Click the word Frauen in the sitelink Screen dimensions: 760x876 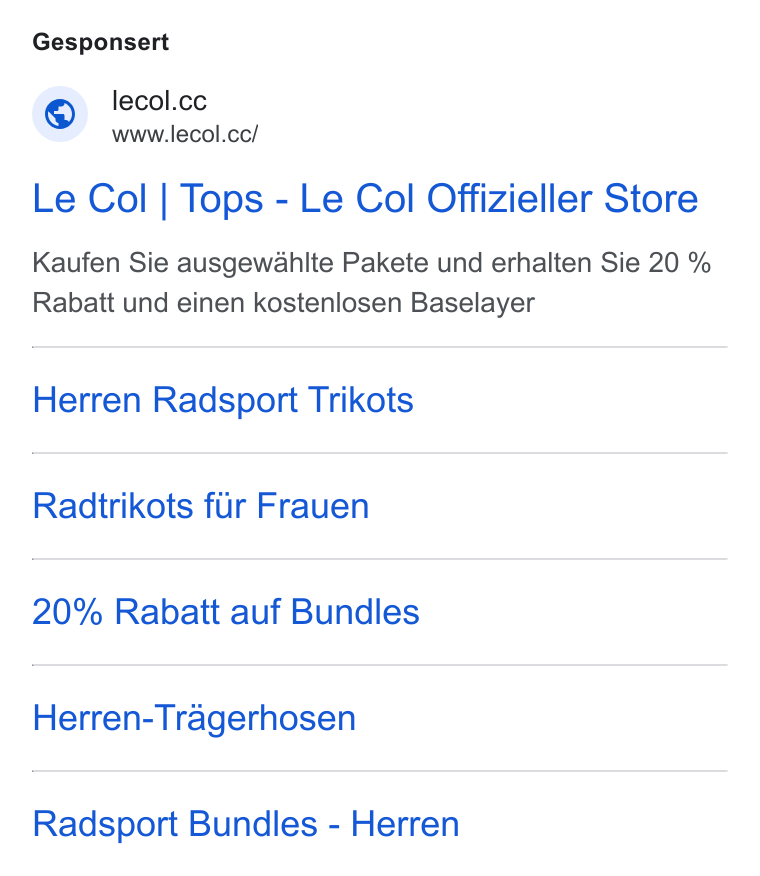click(x=313, y=506)
